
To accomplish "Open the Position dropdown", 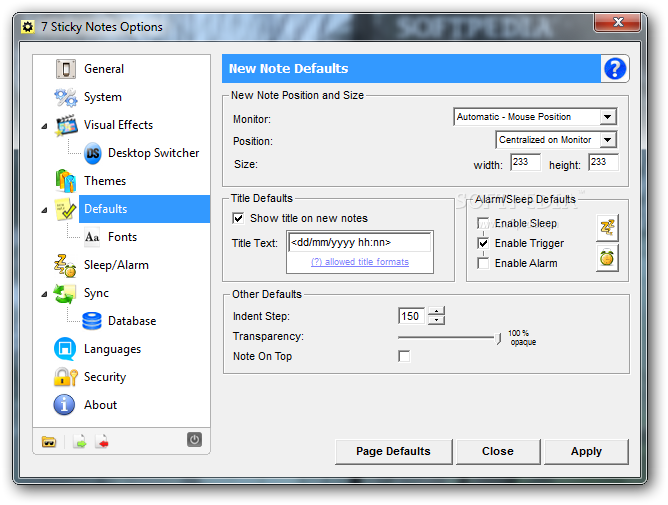I will click(x=608, y=140).
